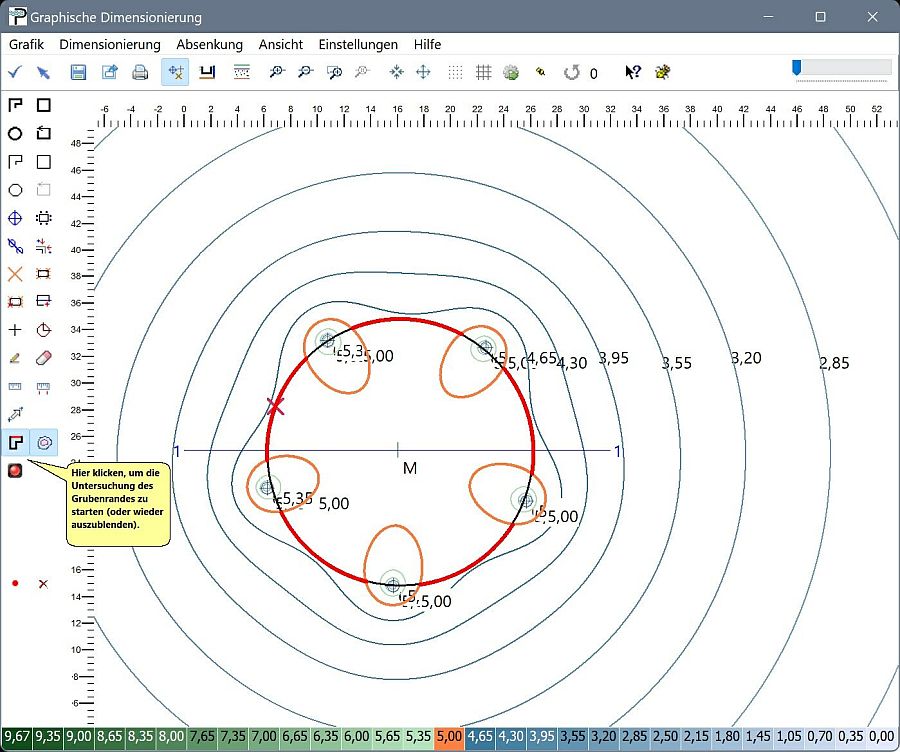This screenshot has width=900, height=752.
Task: Select the eraser tool
Action: tap(43, 357)
